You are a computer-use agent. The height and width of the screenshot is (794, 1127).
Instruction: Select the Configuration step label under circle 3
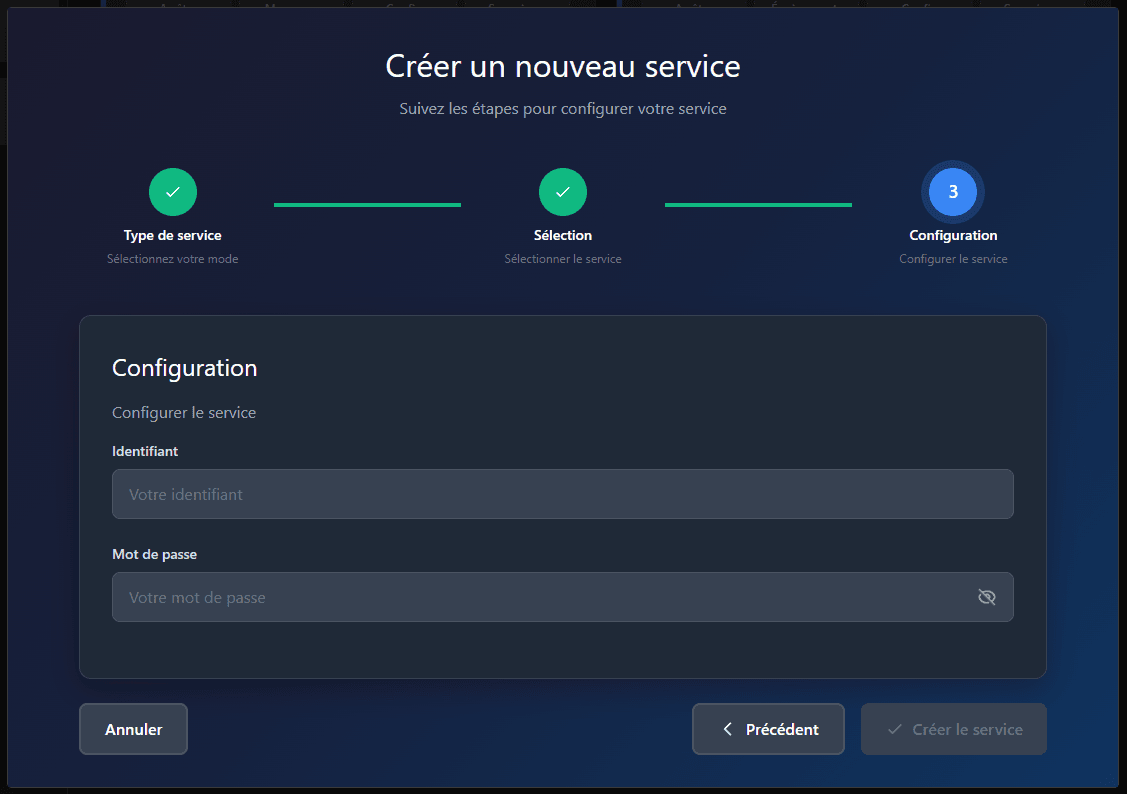(x=953, y=236)
